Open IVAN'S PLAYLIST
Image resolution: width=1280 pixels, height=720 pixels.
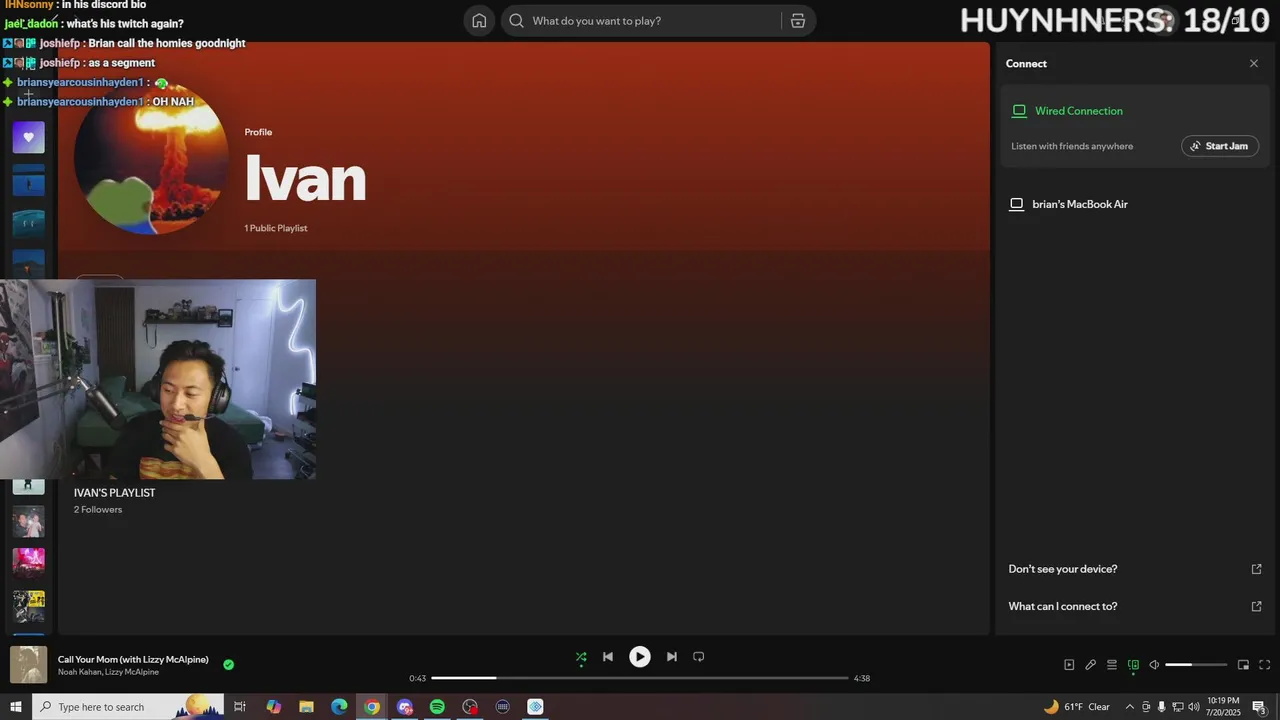click(114, 493)
